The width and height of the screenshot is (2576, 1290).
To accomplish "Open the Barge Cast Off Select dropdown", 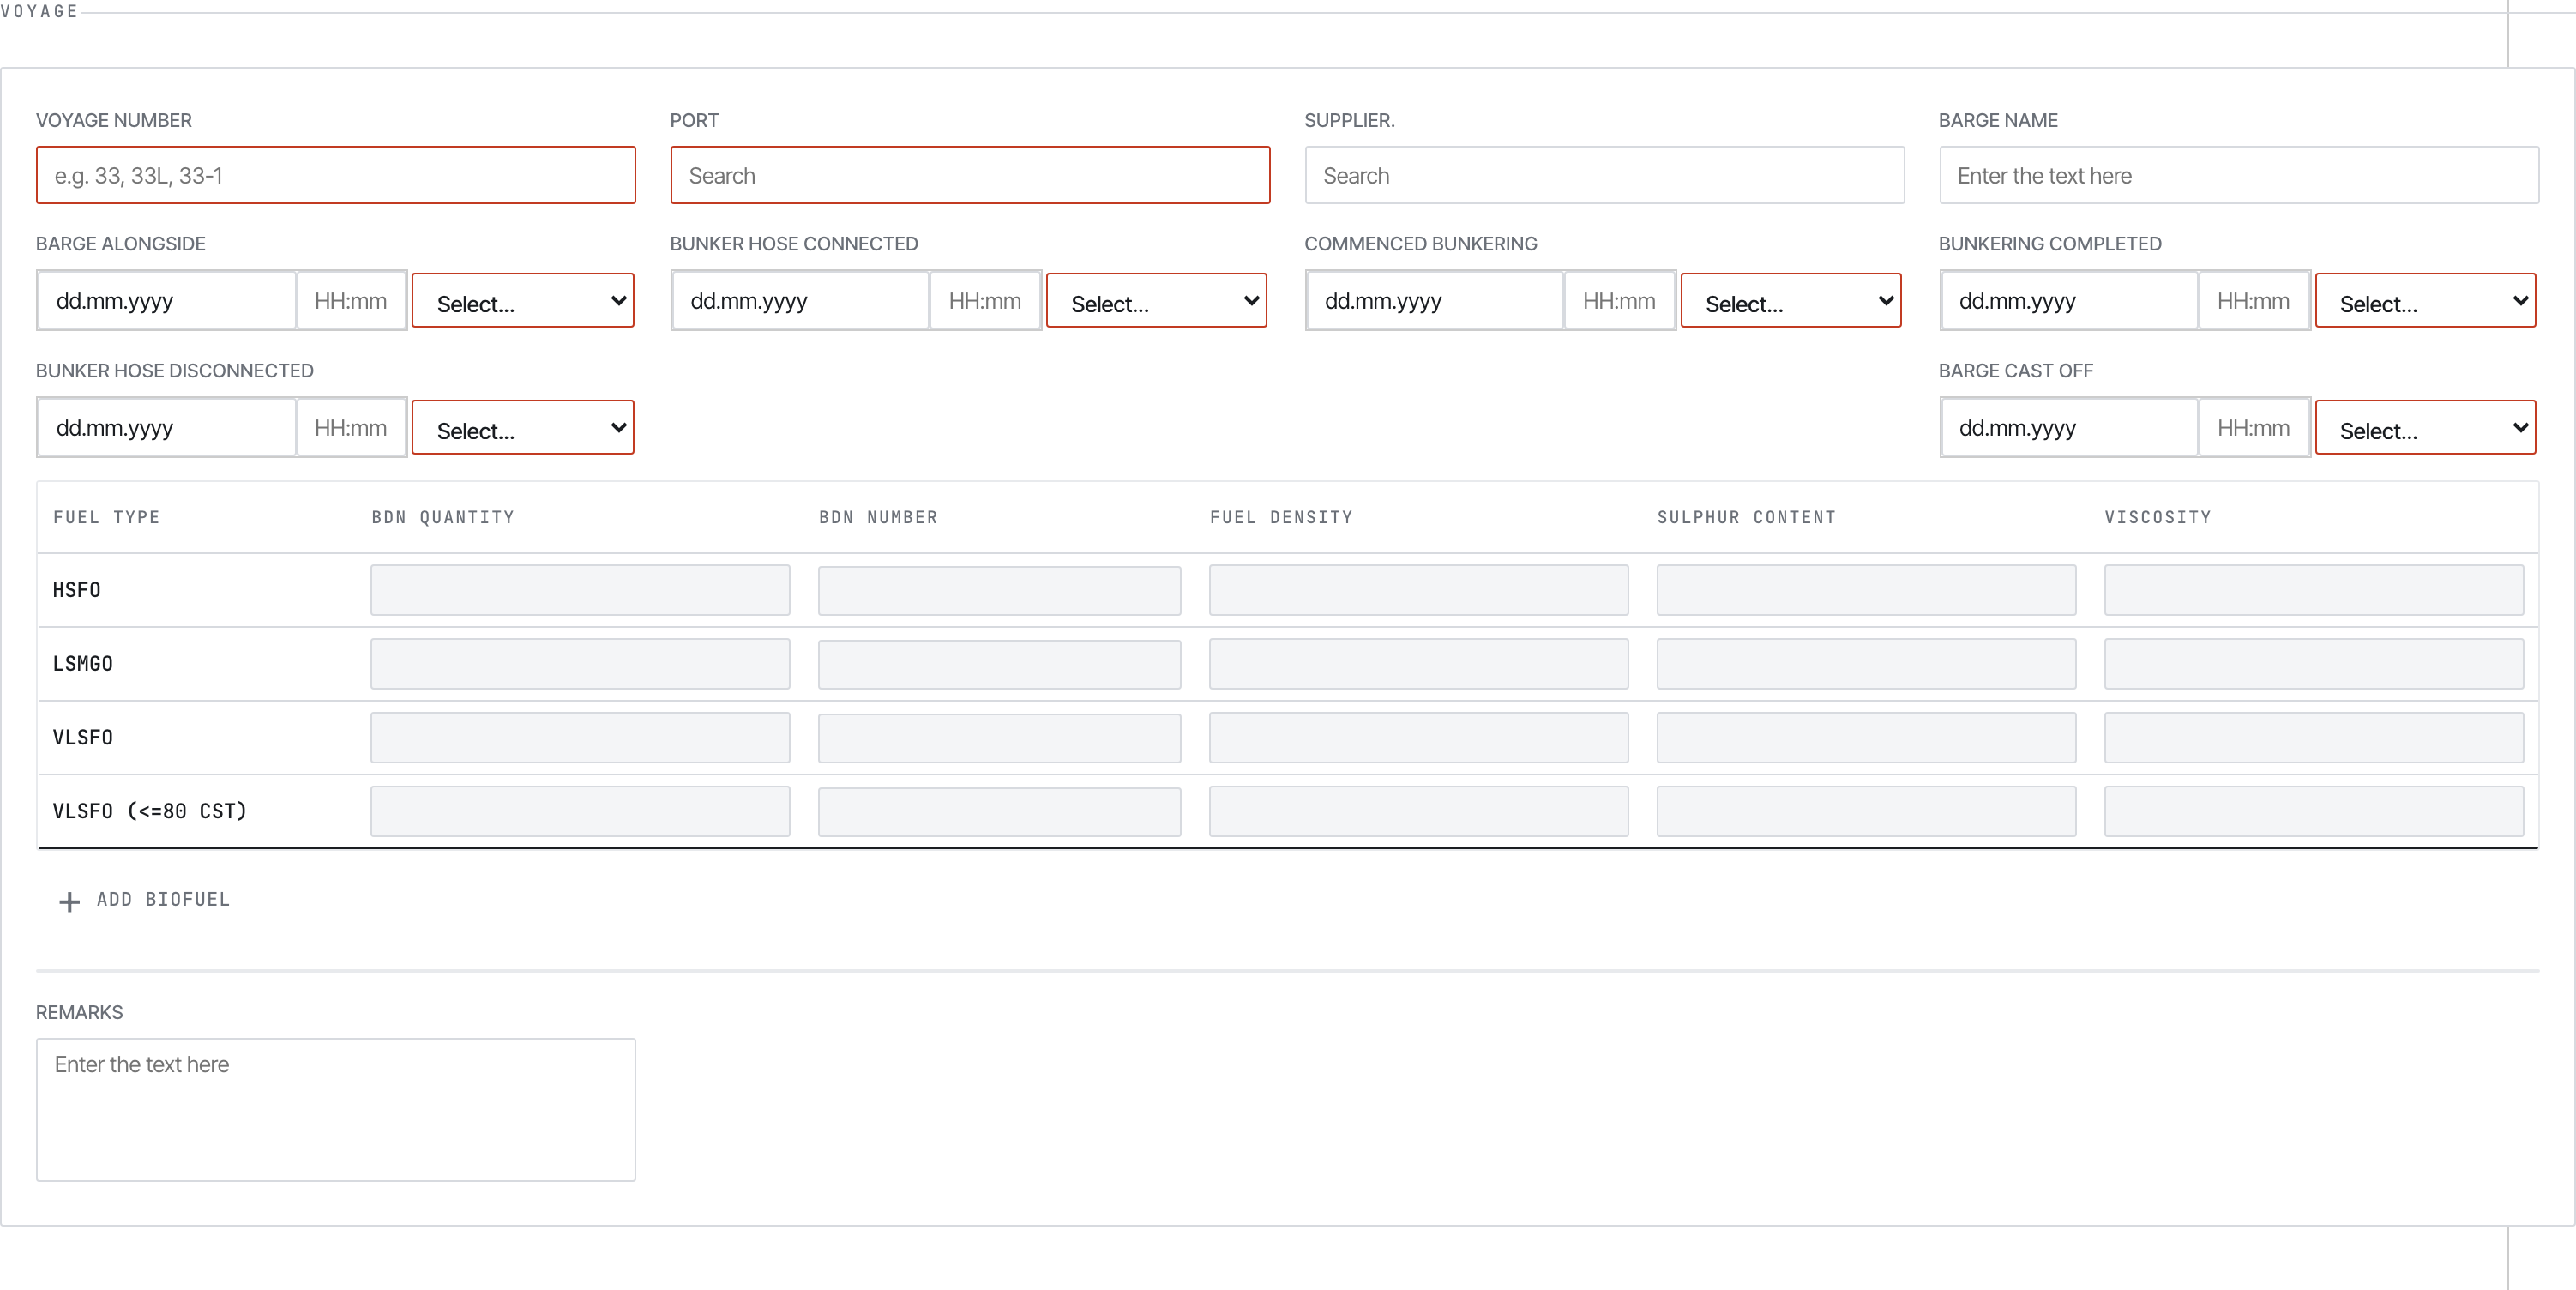I will click(2425, 428).
